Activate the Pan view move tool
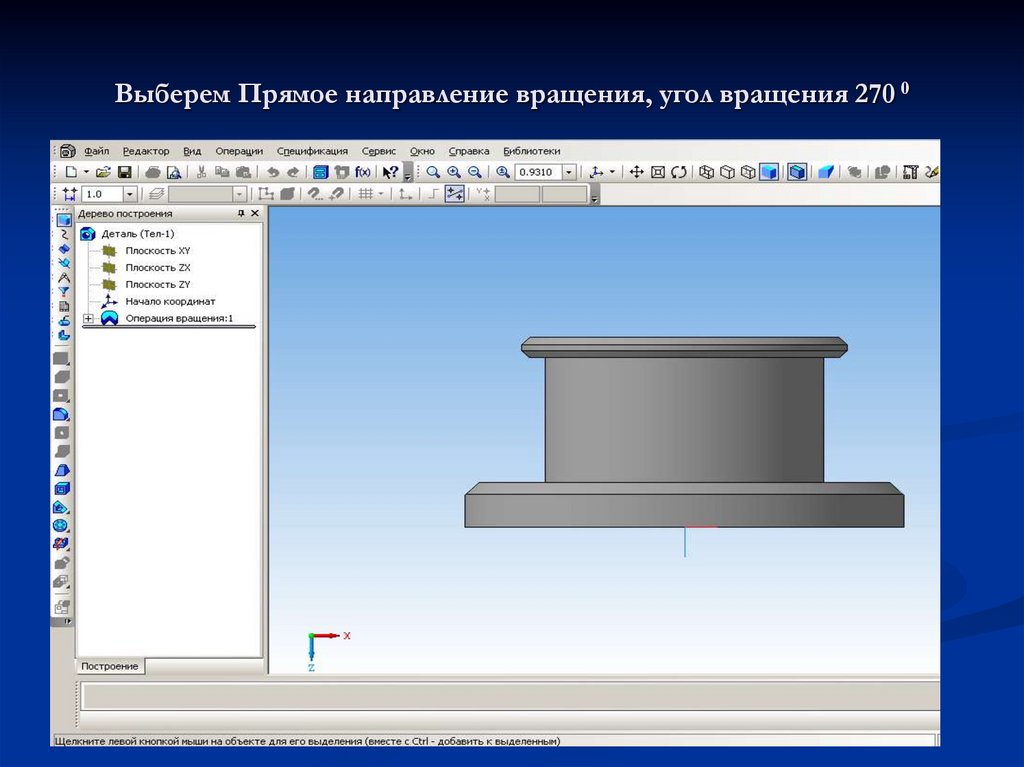Image resolution: width=1024 pixels, height=767 pixels. pyautogui.click(x=636, y=172)
